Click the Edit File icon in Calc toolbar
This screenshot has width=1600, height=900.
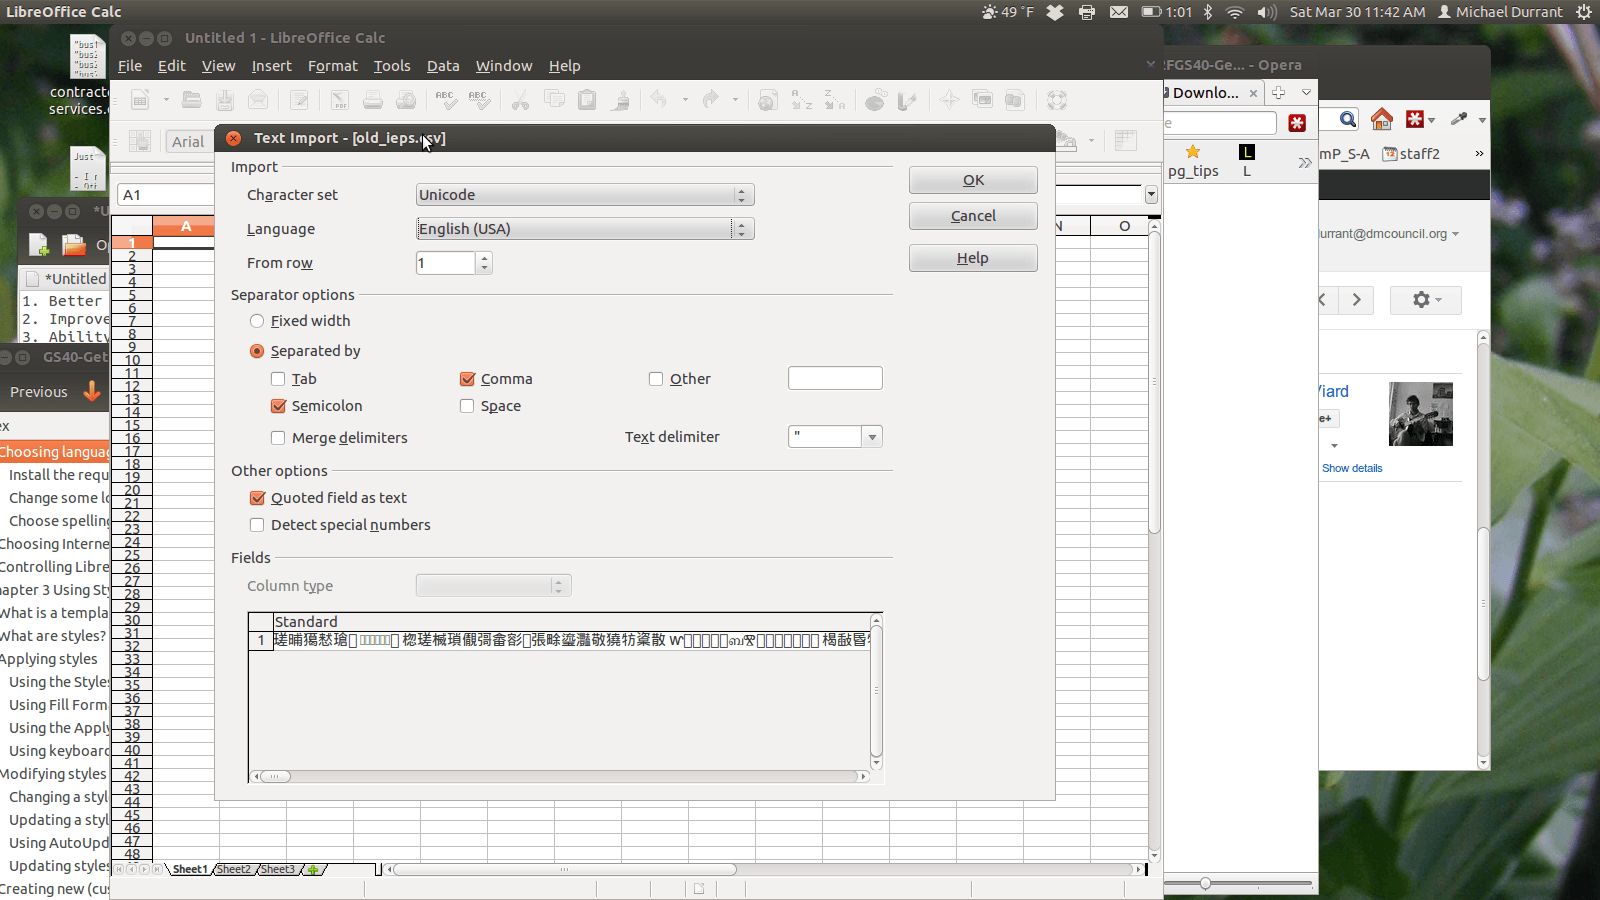tap(299, 100)
